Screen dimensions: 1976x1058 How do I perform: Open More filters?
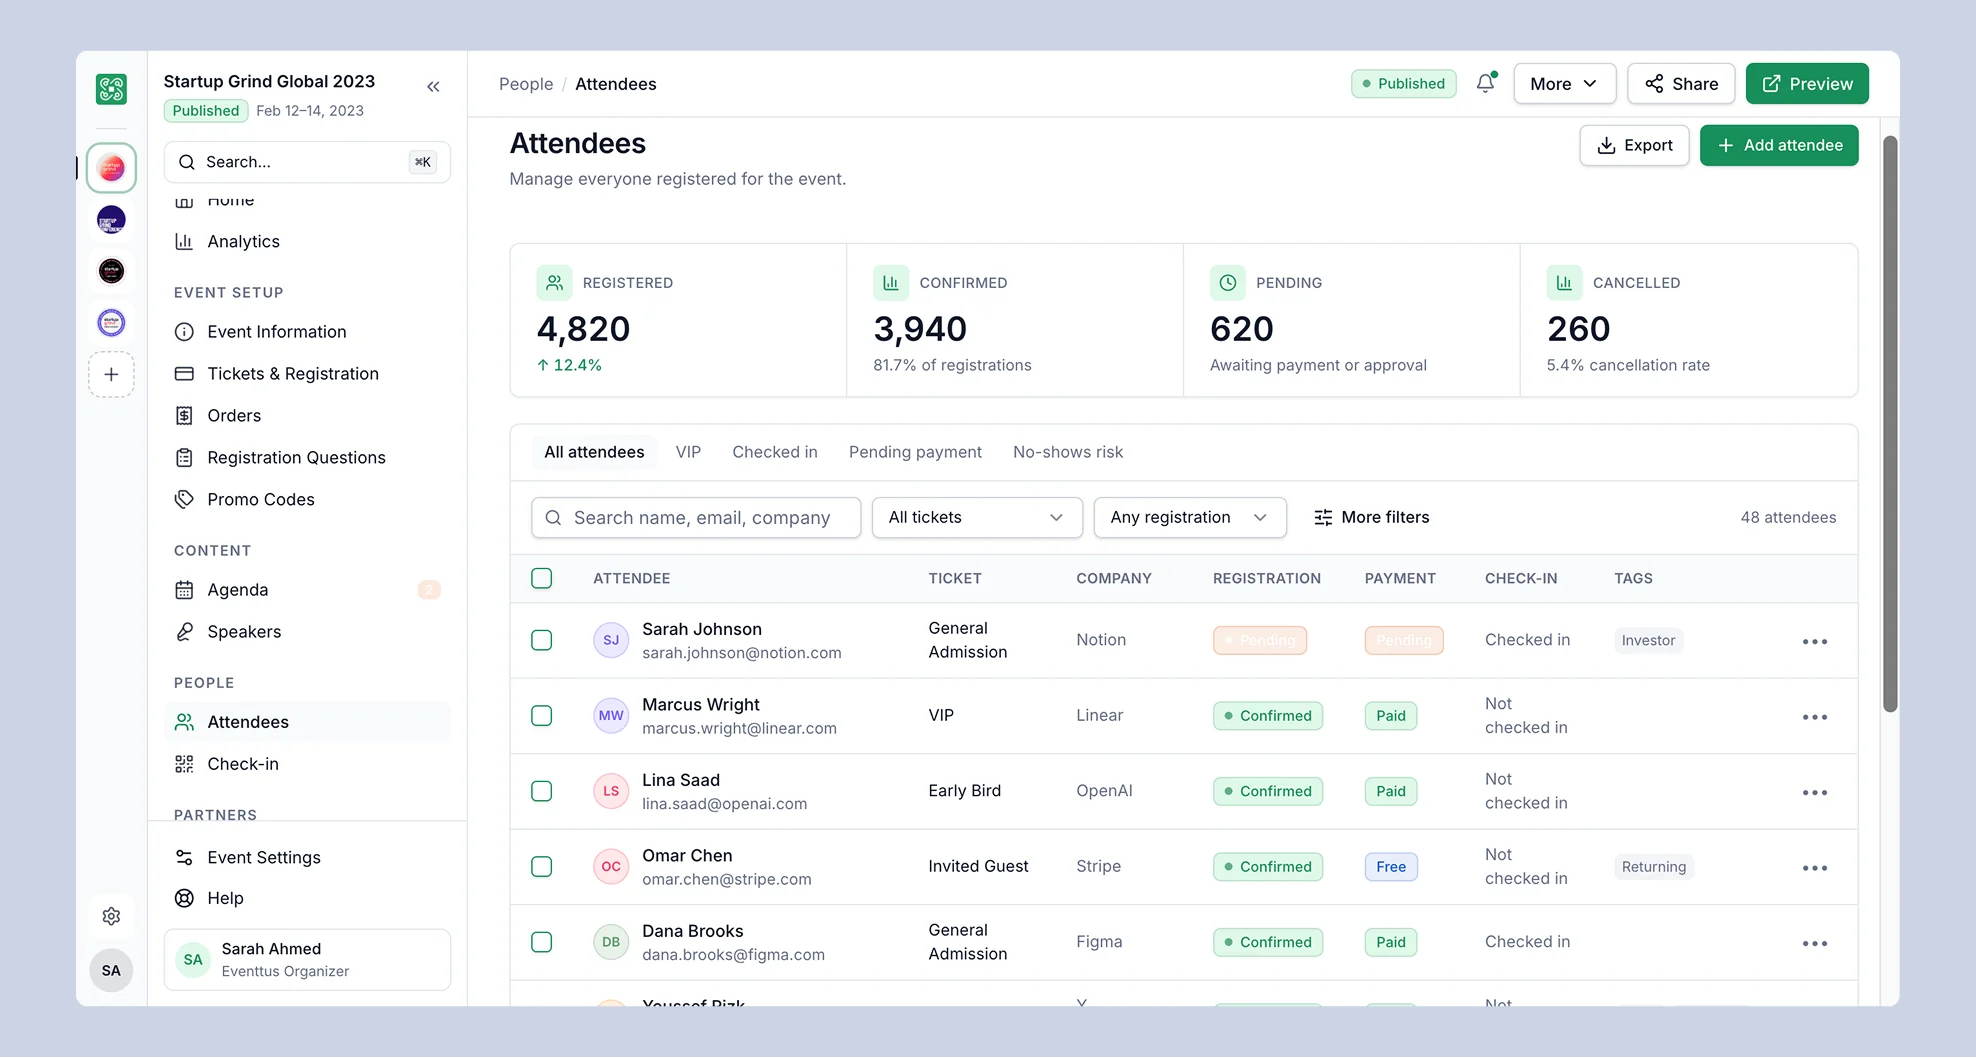(x=1371, y=518)
